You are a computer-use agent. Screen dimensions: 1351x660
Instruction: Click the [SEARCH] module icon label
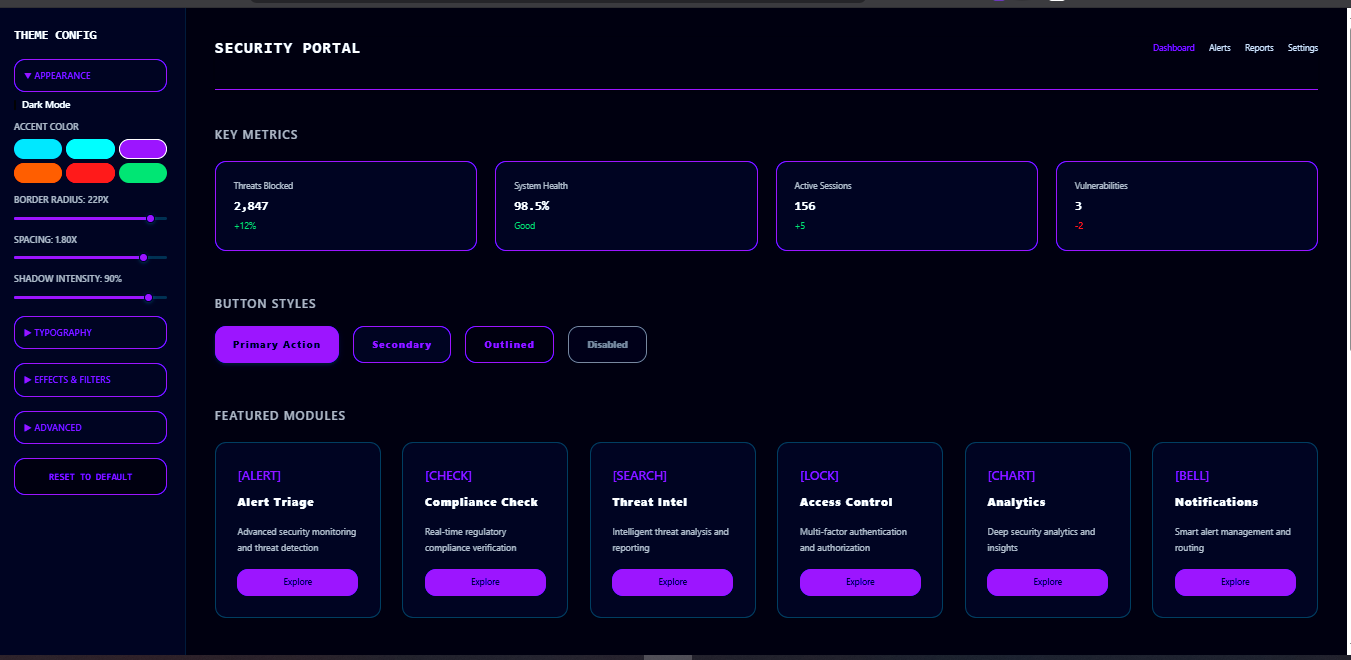point(639,476)
